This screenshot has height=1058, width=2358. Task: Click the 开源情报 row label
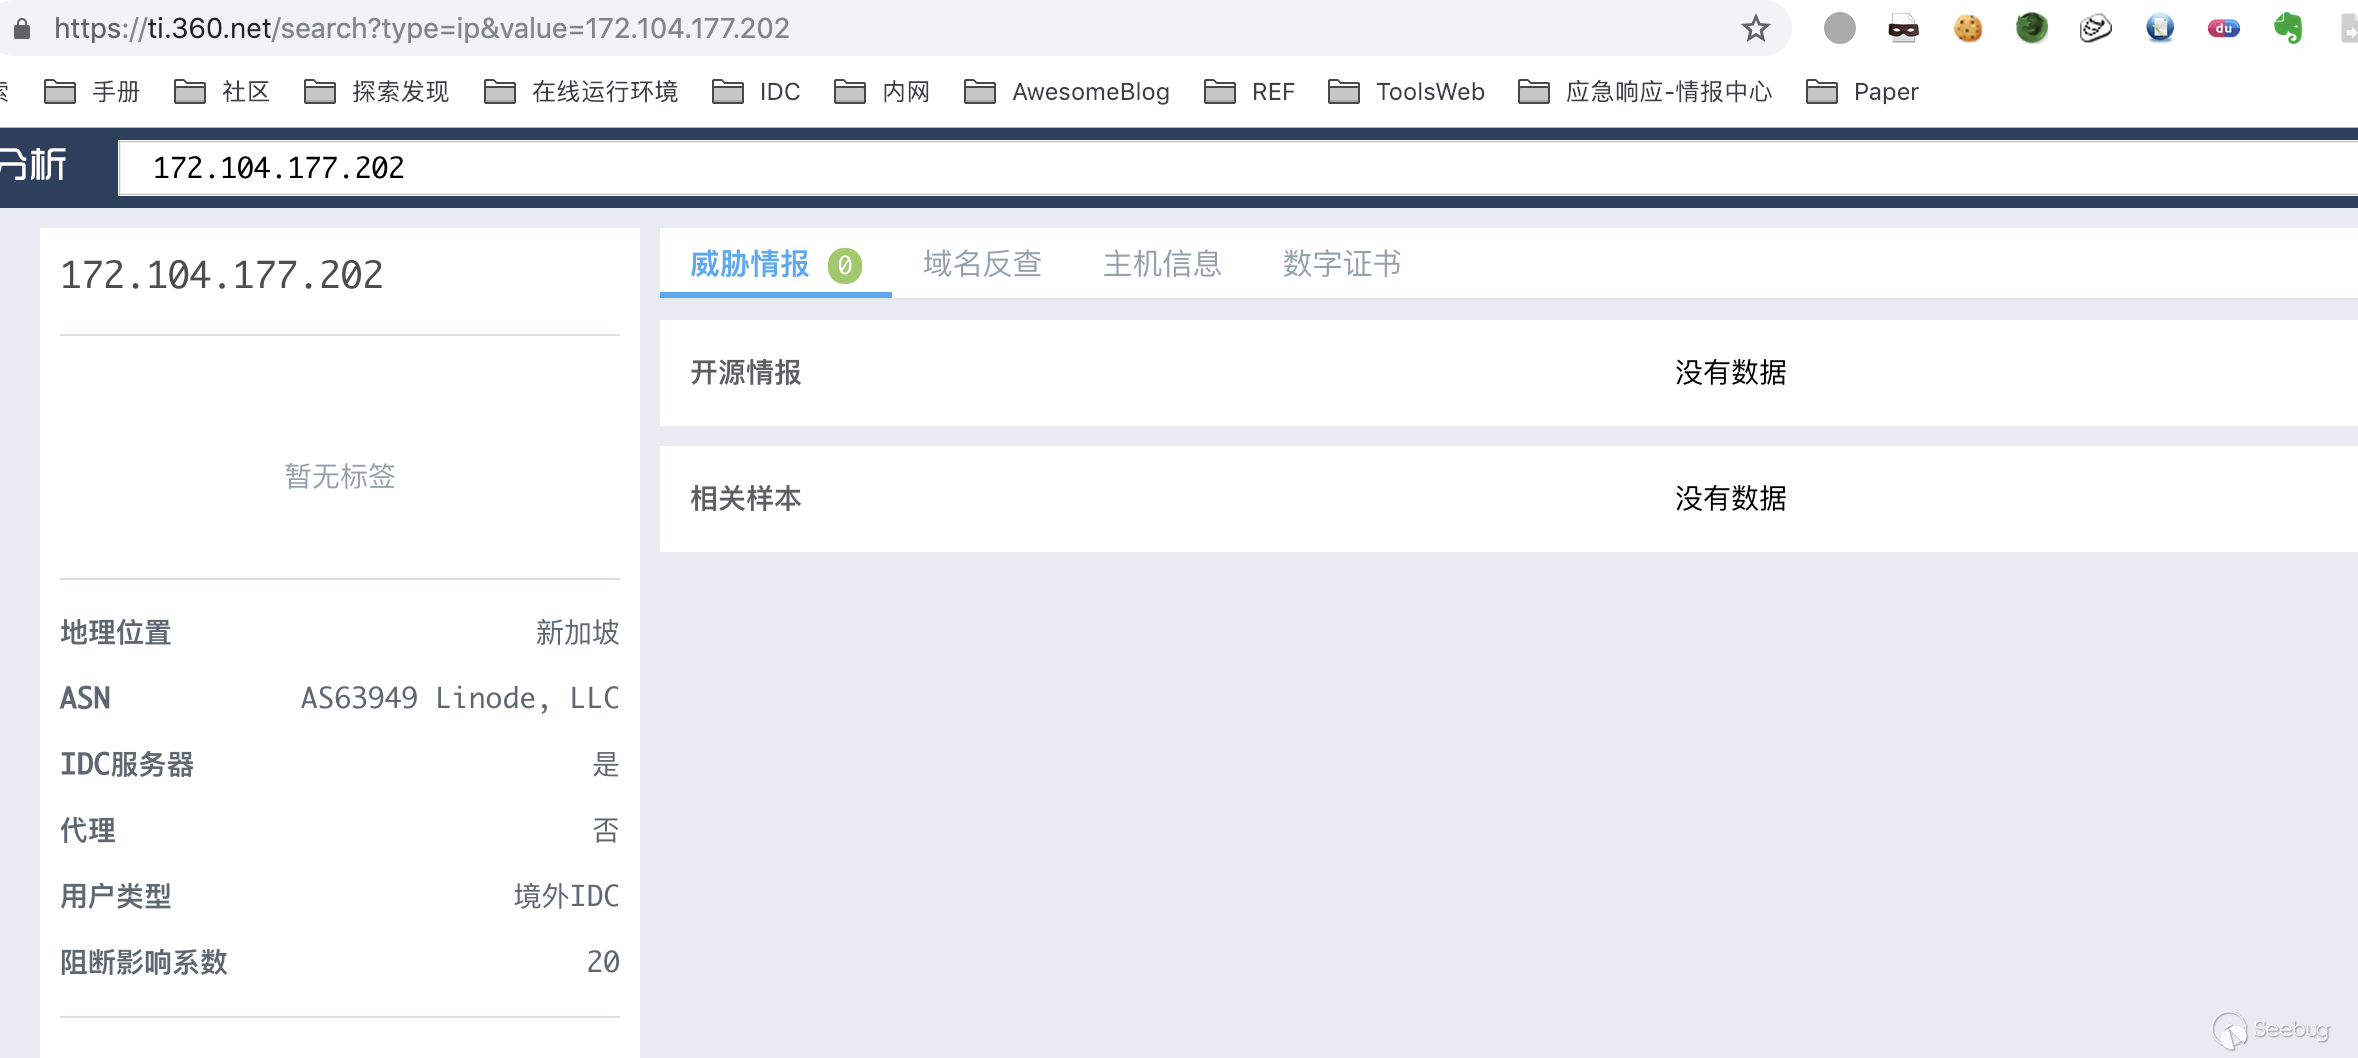pos(746,373)
